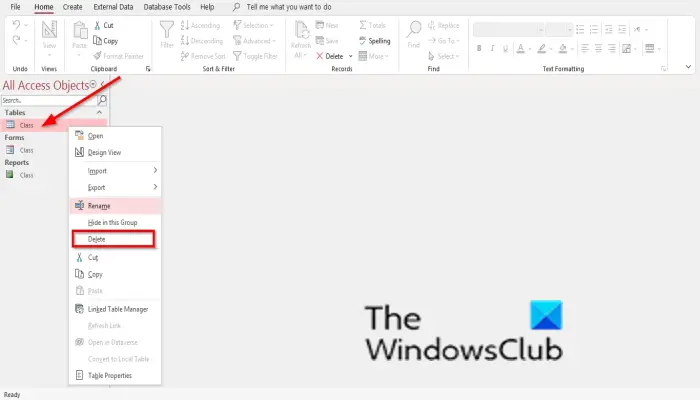Open the font name combo box
The width and height of the screenshot is (700, 400).
click(508, 29)
